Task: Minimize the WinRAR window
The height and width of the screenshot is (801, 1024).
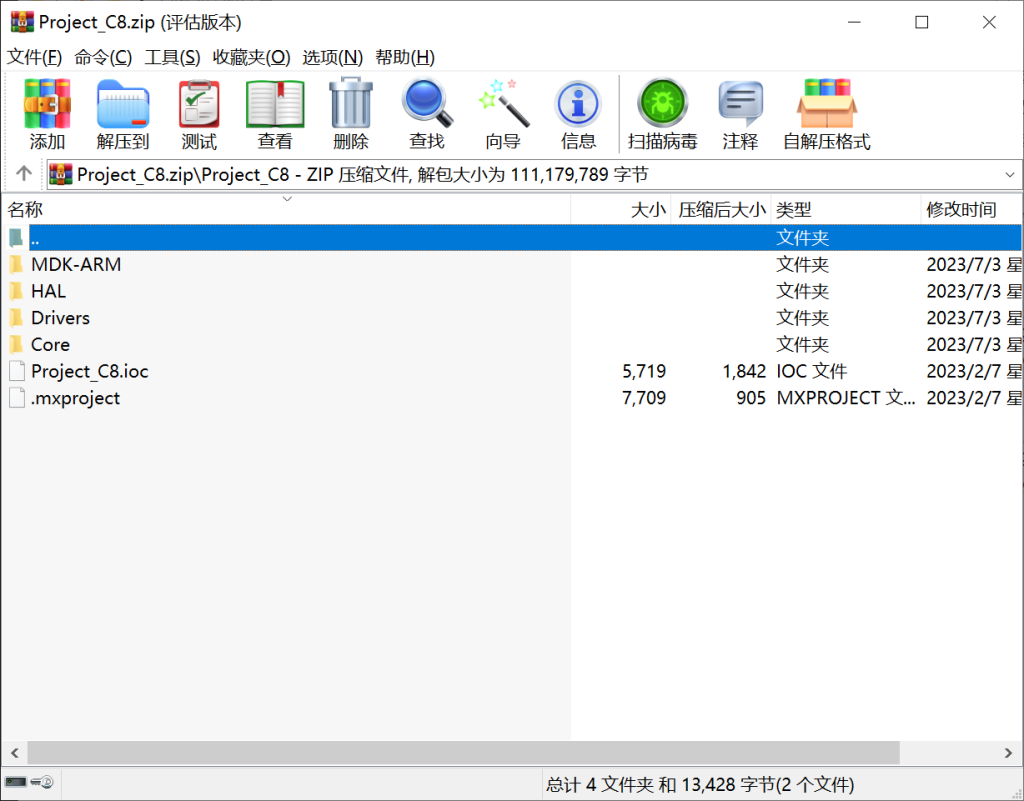Action: point(854,22)
